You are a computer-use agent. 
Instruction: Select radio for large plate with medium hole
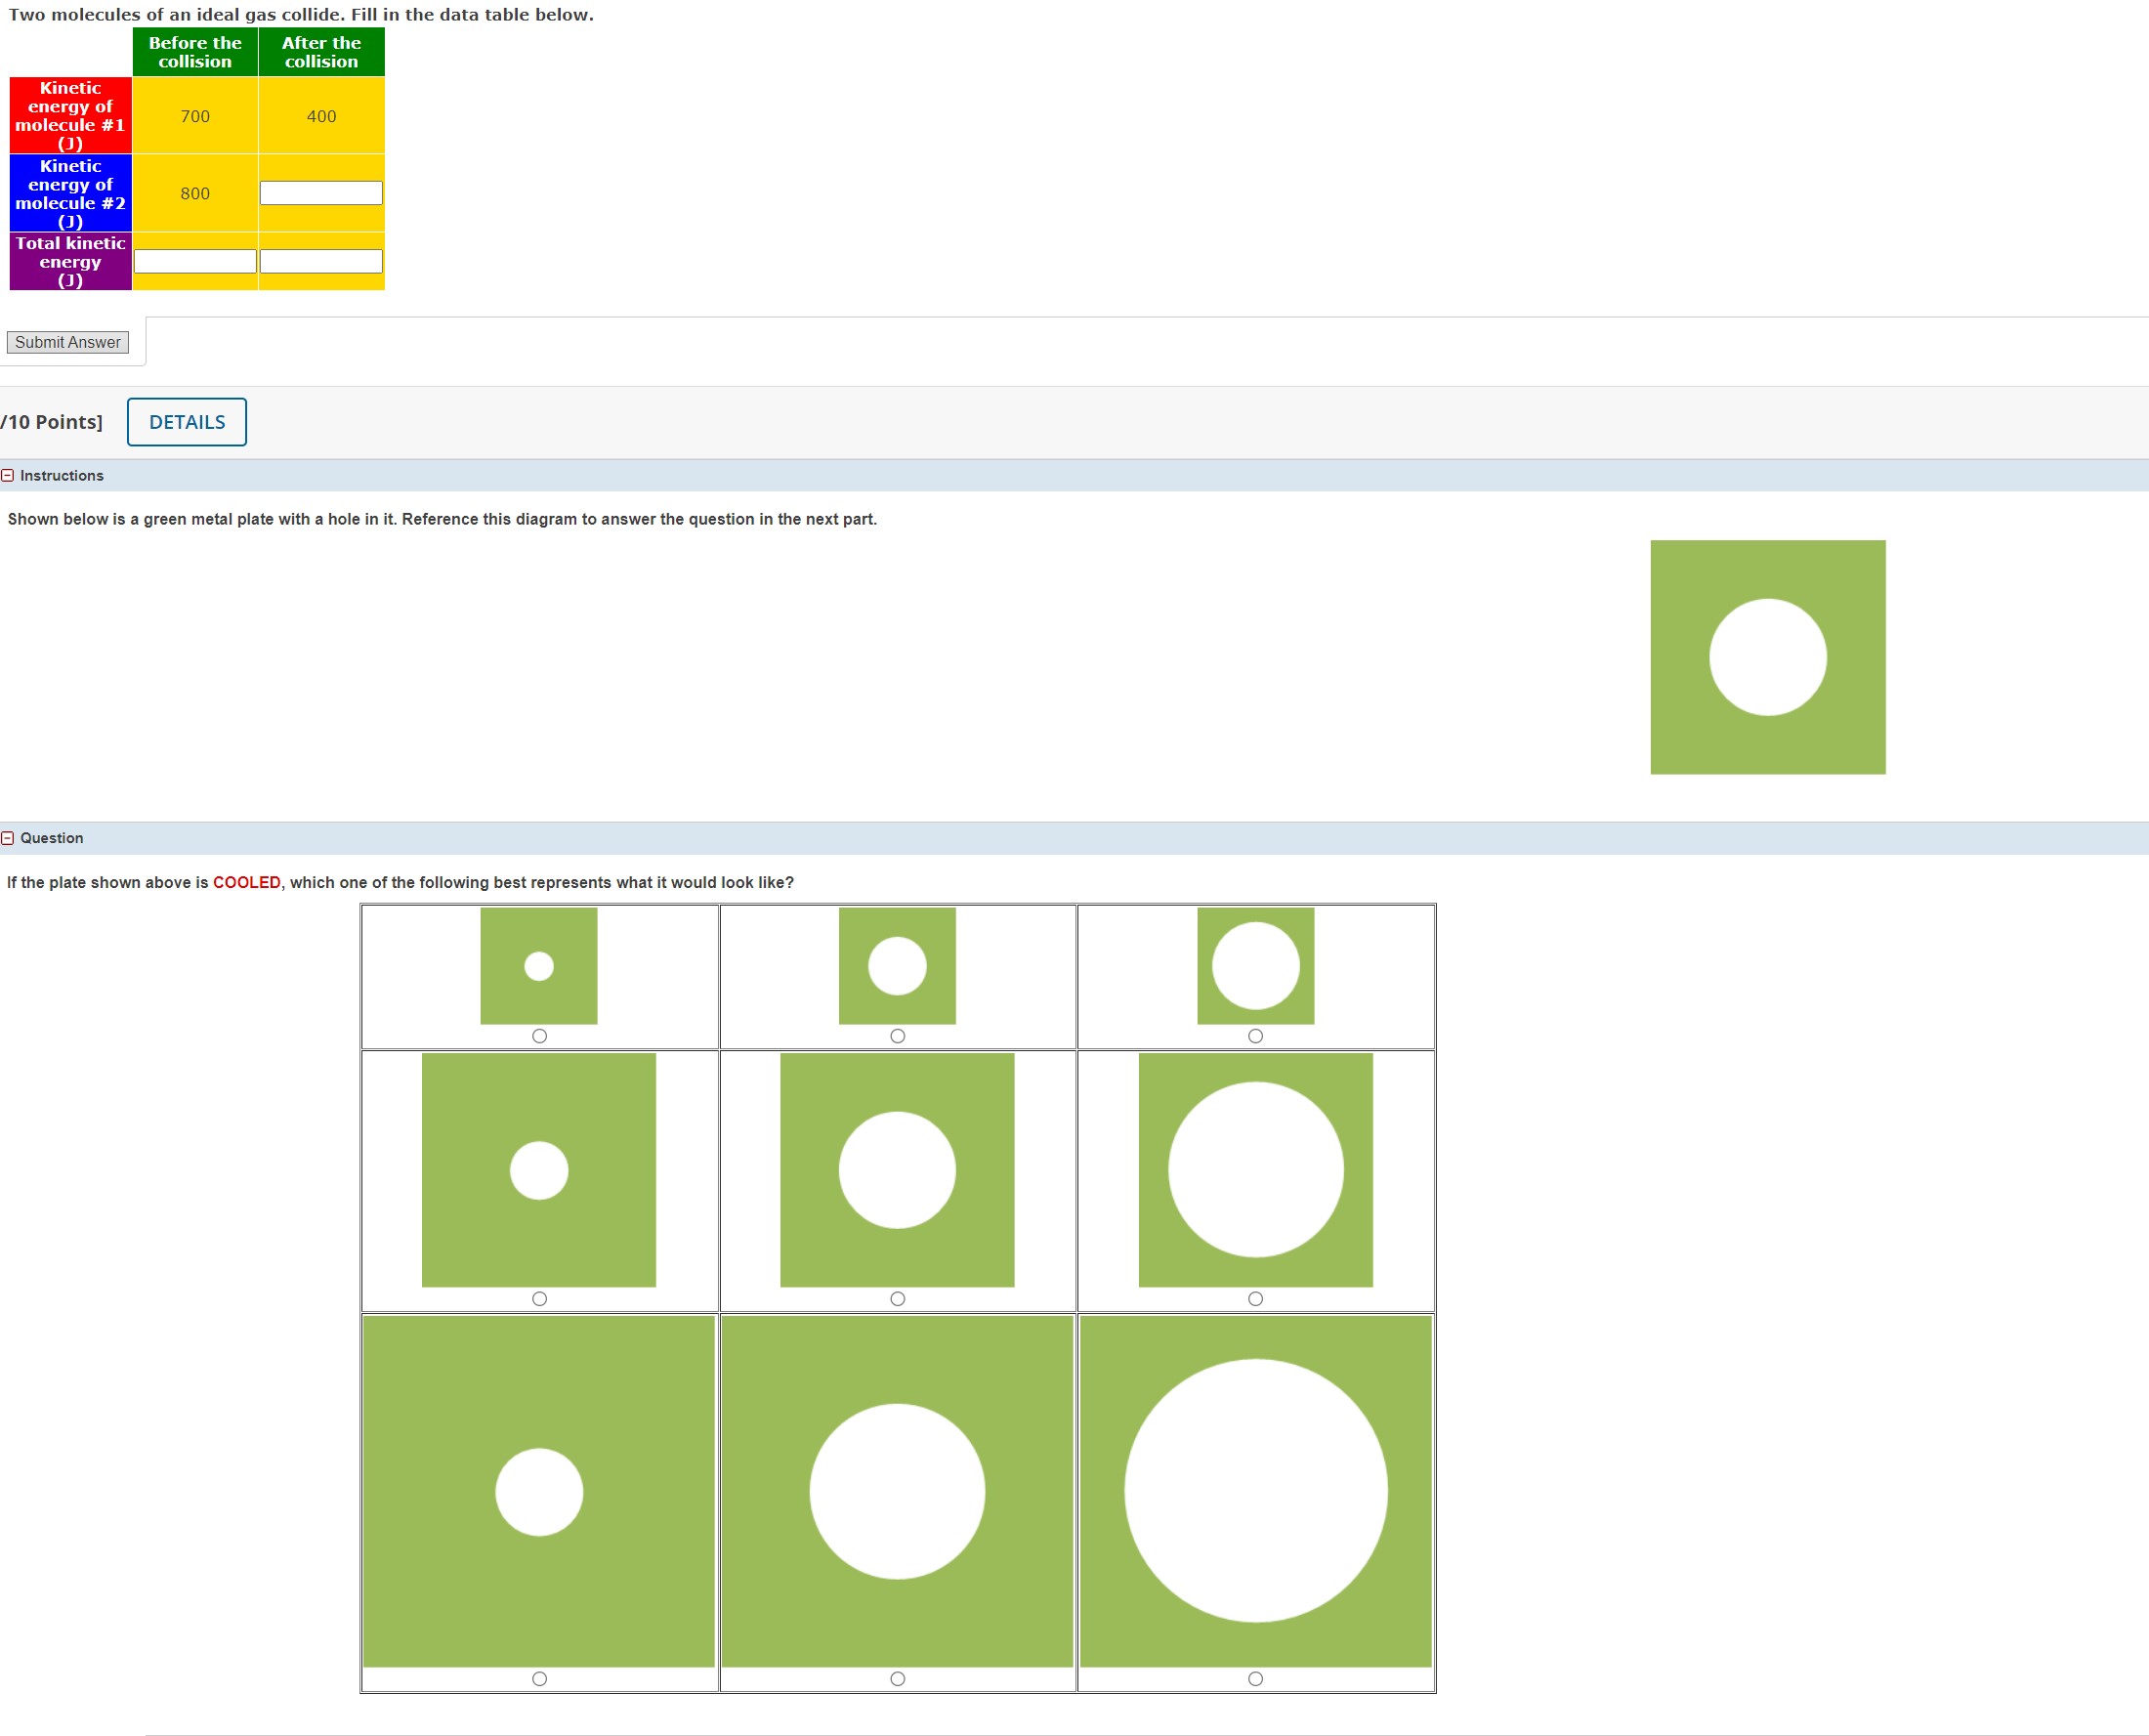coord(897,1679)
